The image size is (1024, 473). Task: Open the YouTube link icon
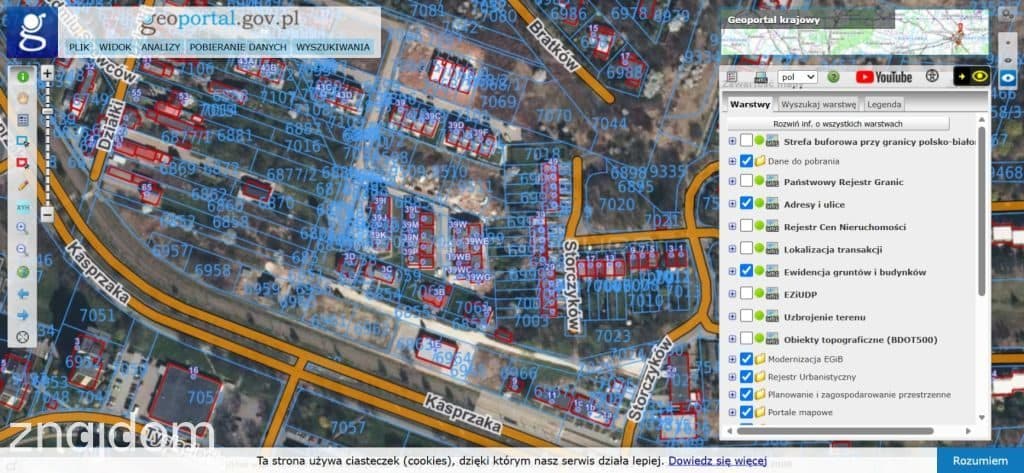point(884,77)
